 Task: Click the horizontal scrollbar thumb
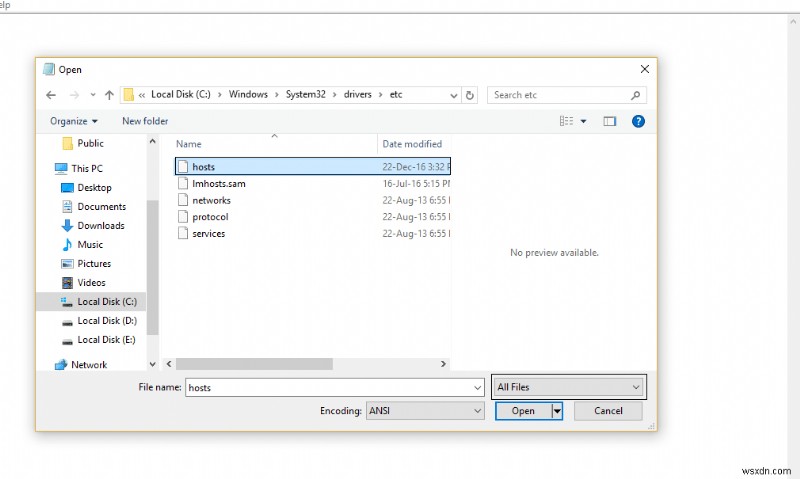254,364
